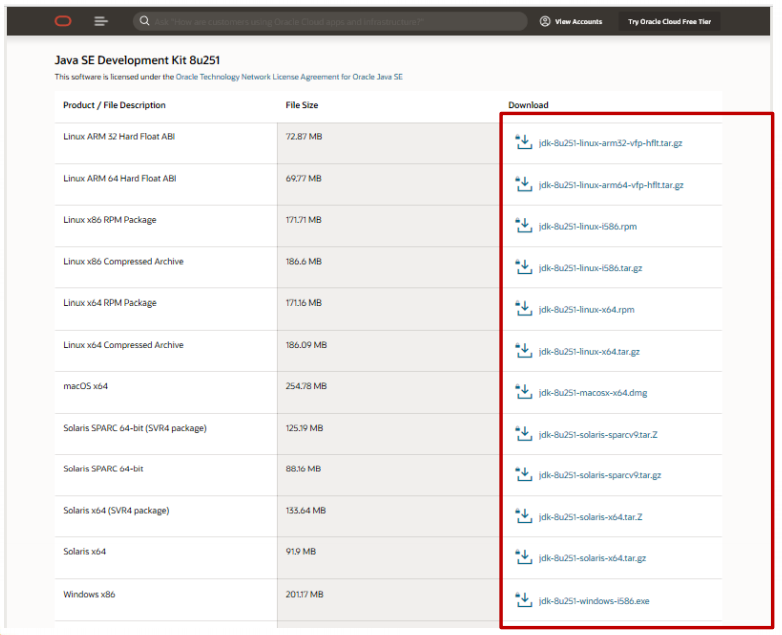This screenshot has height=635, width=782.
Task: Click Download column header
Action: 528,105
